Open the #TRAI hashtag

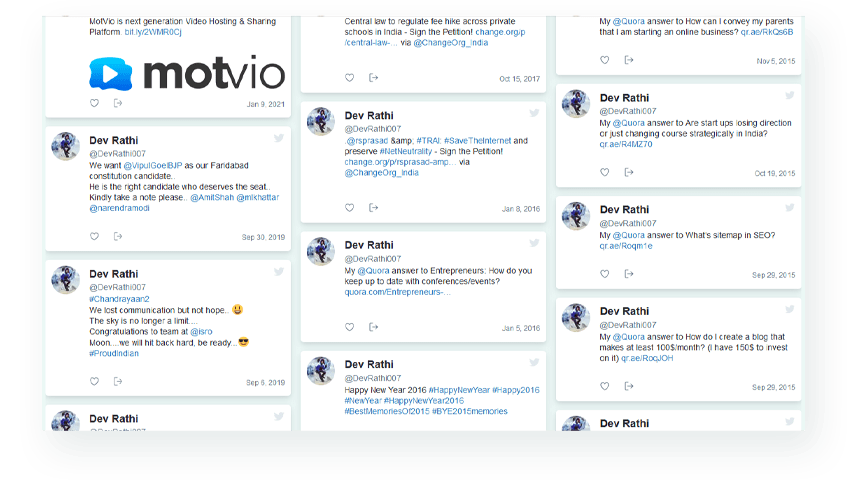(429, 140)
